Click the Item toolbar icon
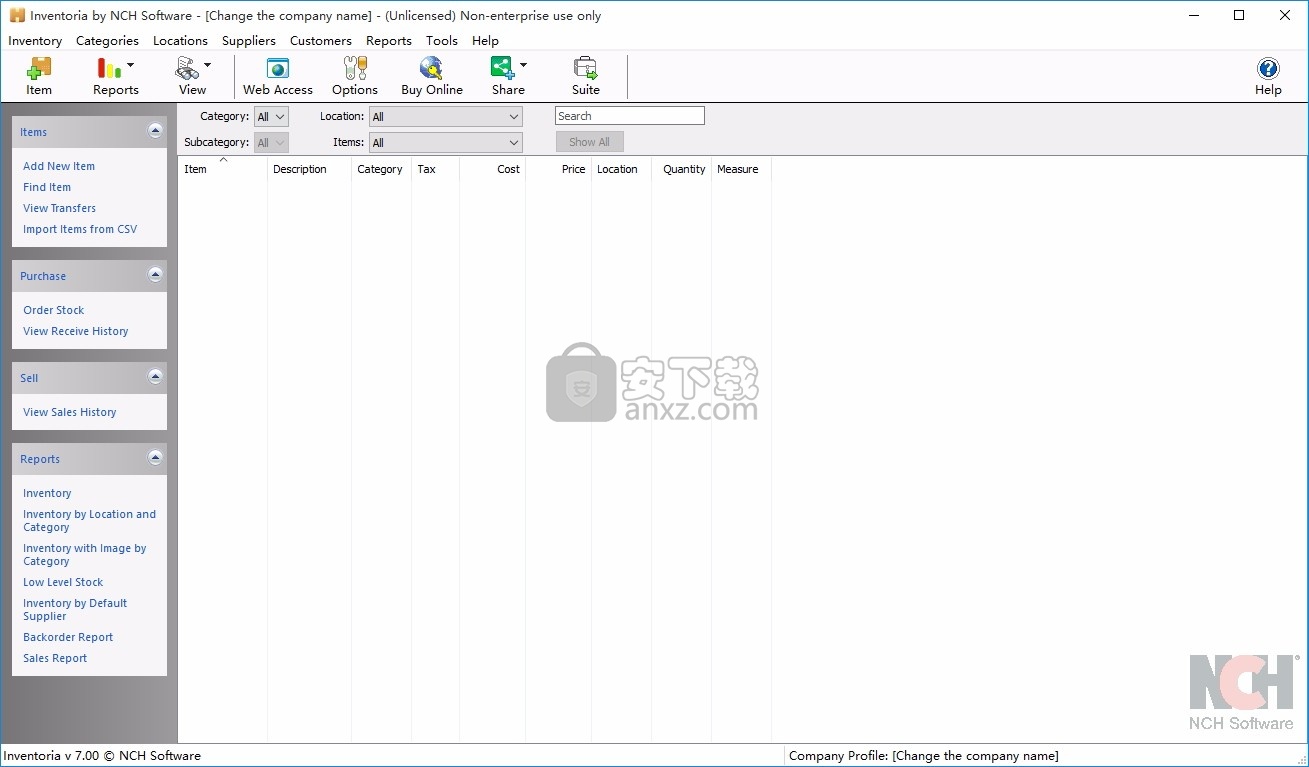Screen dimensions: 1309x767 point(39,77)
